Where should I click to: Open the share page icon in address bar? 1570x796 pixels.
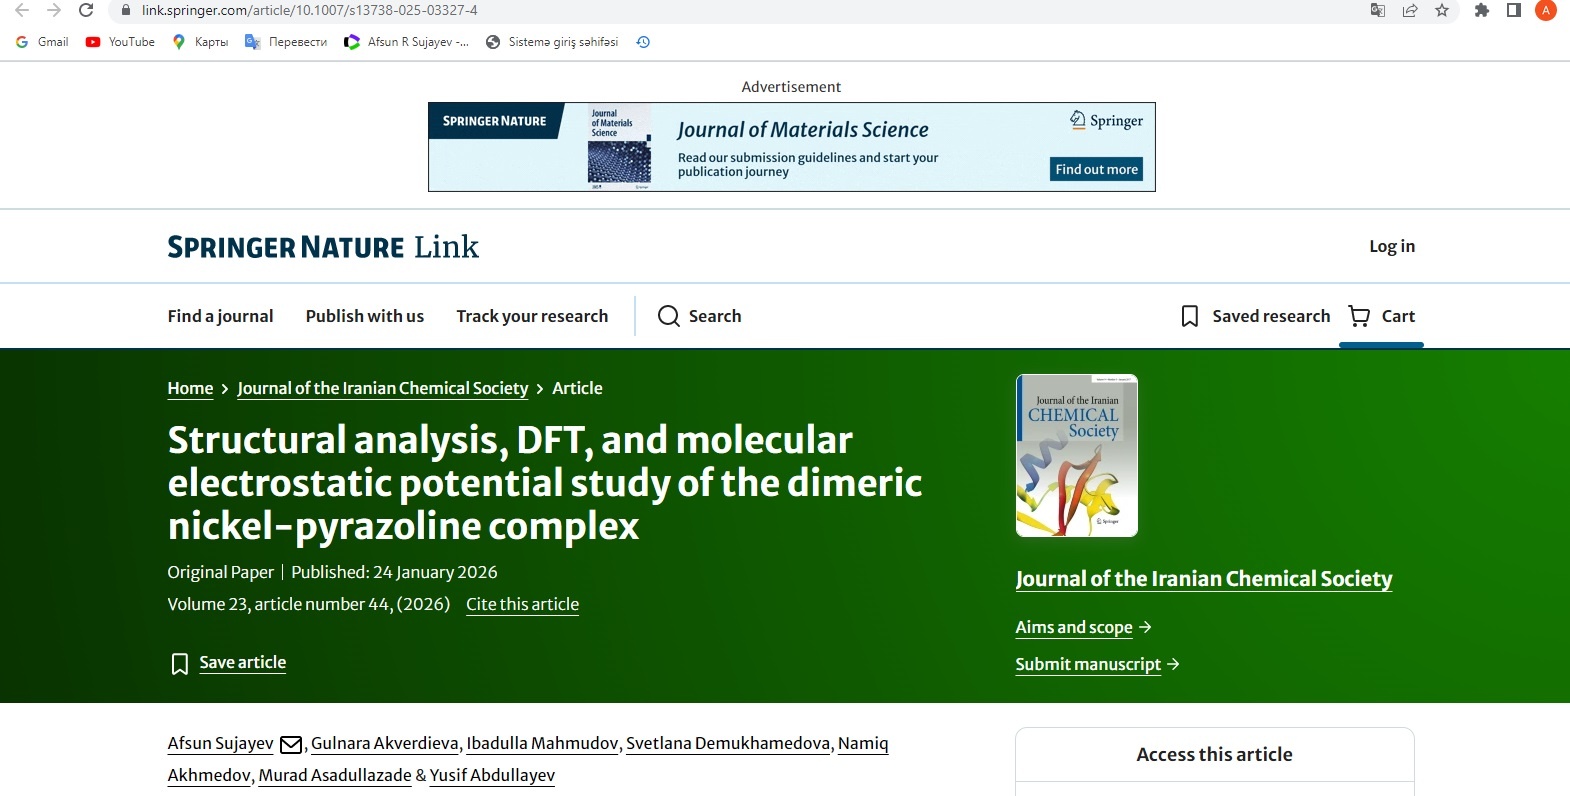tap(1409, 10)
